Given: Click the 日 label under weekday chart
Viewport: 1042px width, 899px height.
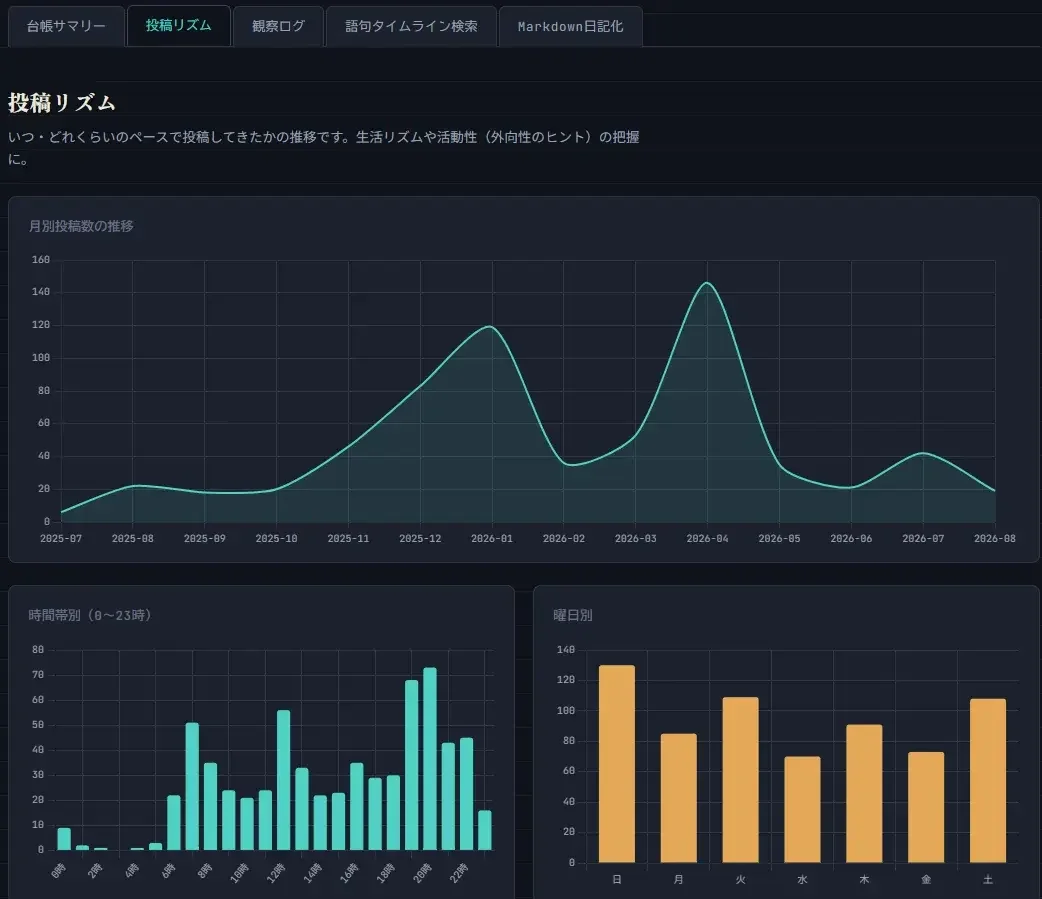Looking at the screenshot, I should [x=617, y=879].
